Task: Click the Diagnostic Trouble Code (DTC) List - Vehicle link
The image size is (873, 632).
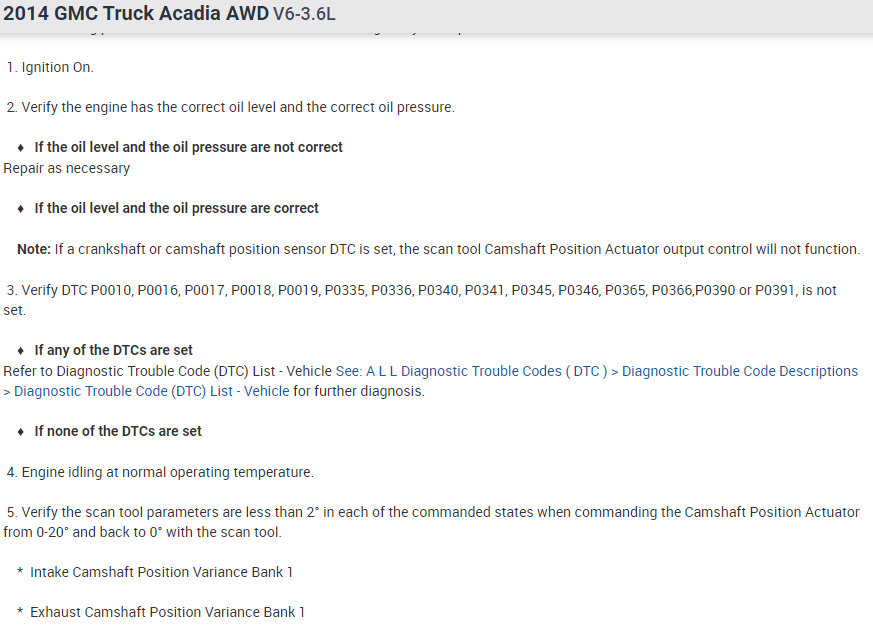Action: pyautogui.click(x=152, y=392)
